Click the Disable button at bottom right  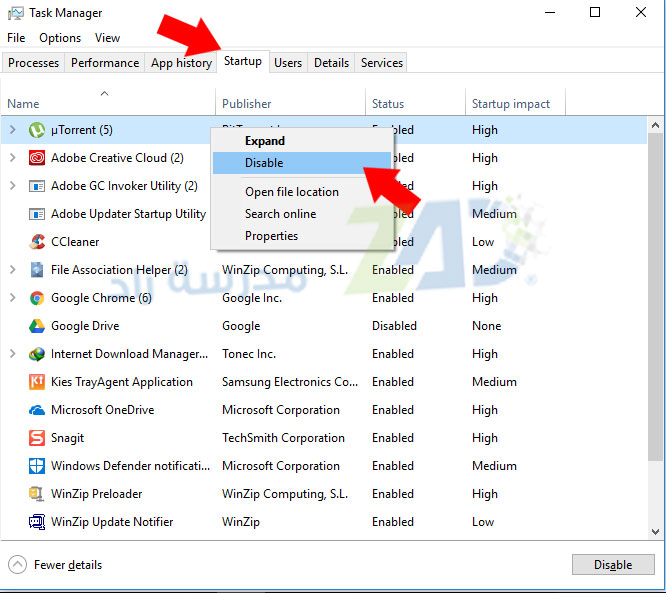click(613, 565)
